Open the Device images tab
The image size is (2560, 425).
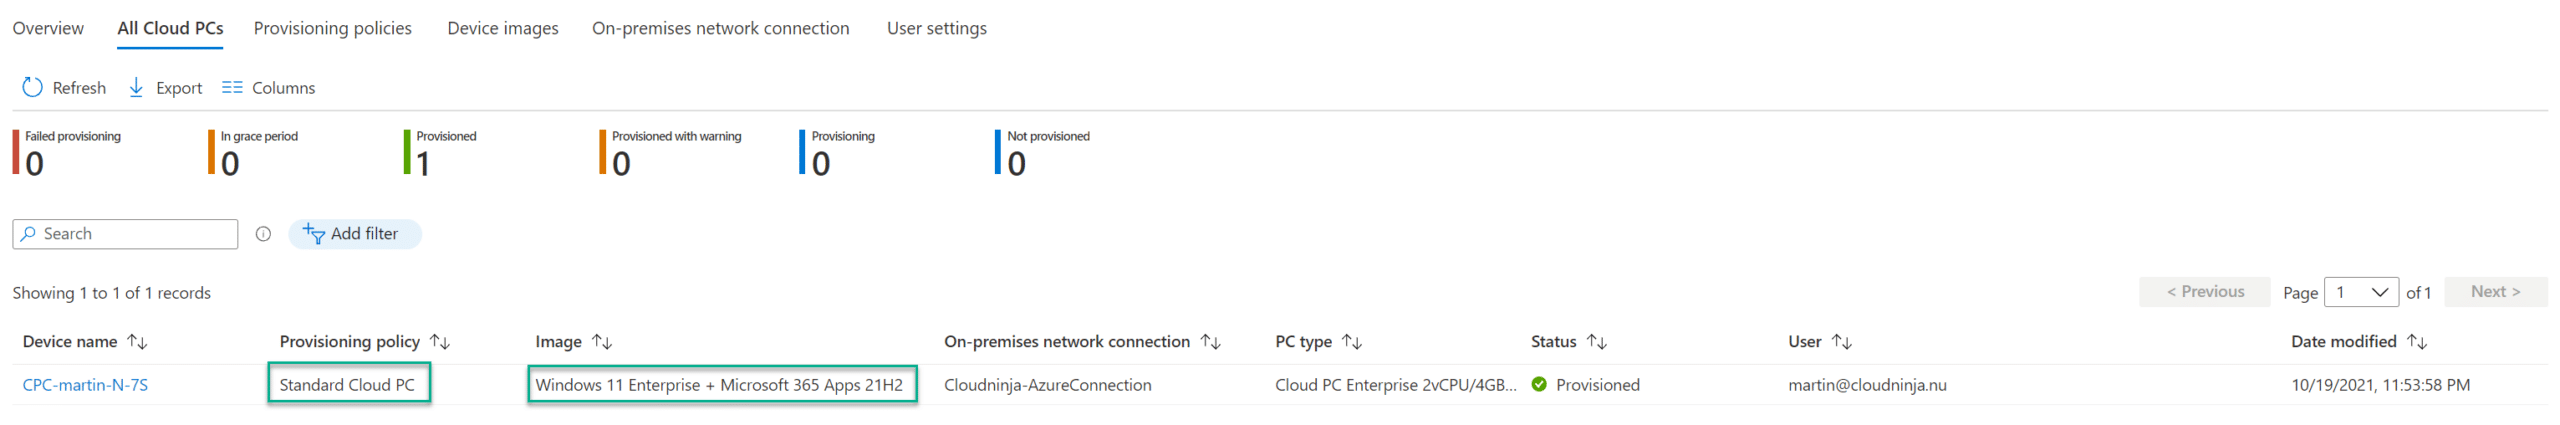click(503, 28)
